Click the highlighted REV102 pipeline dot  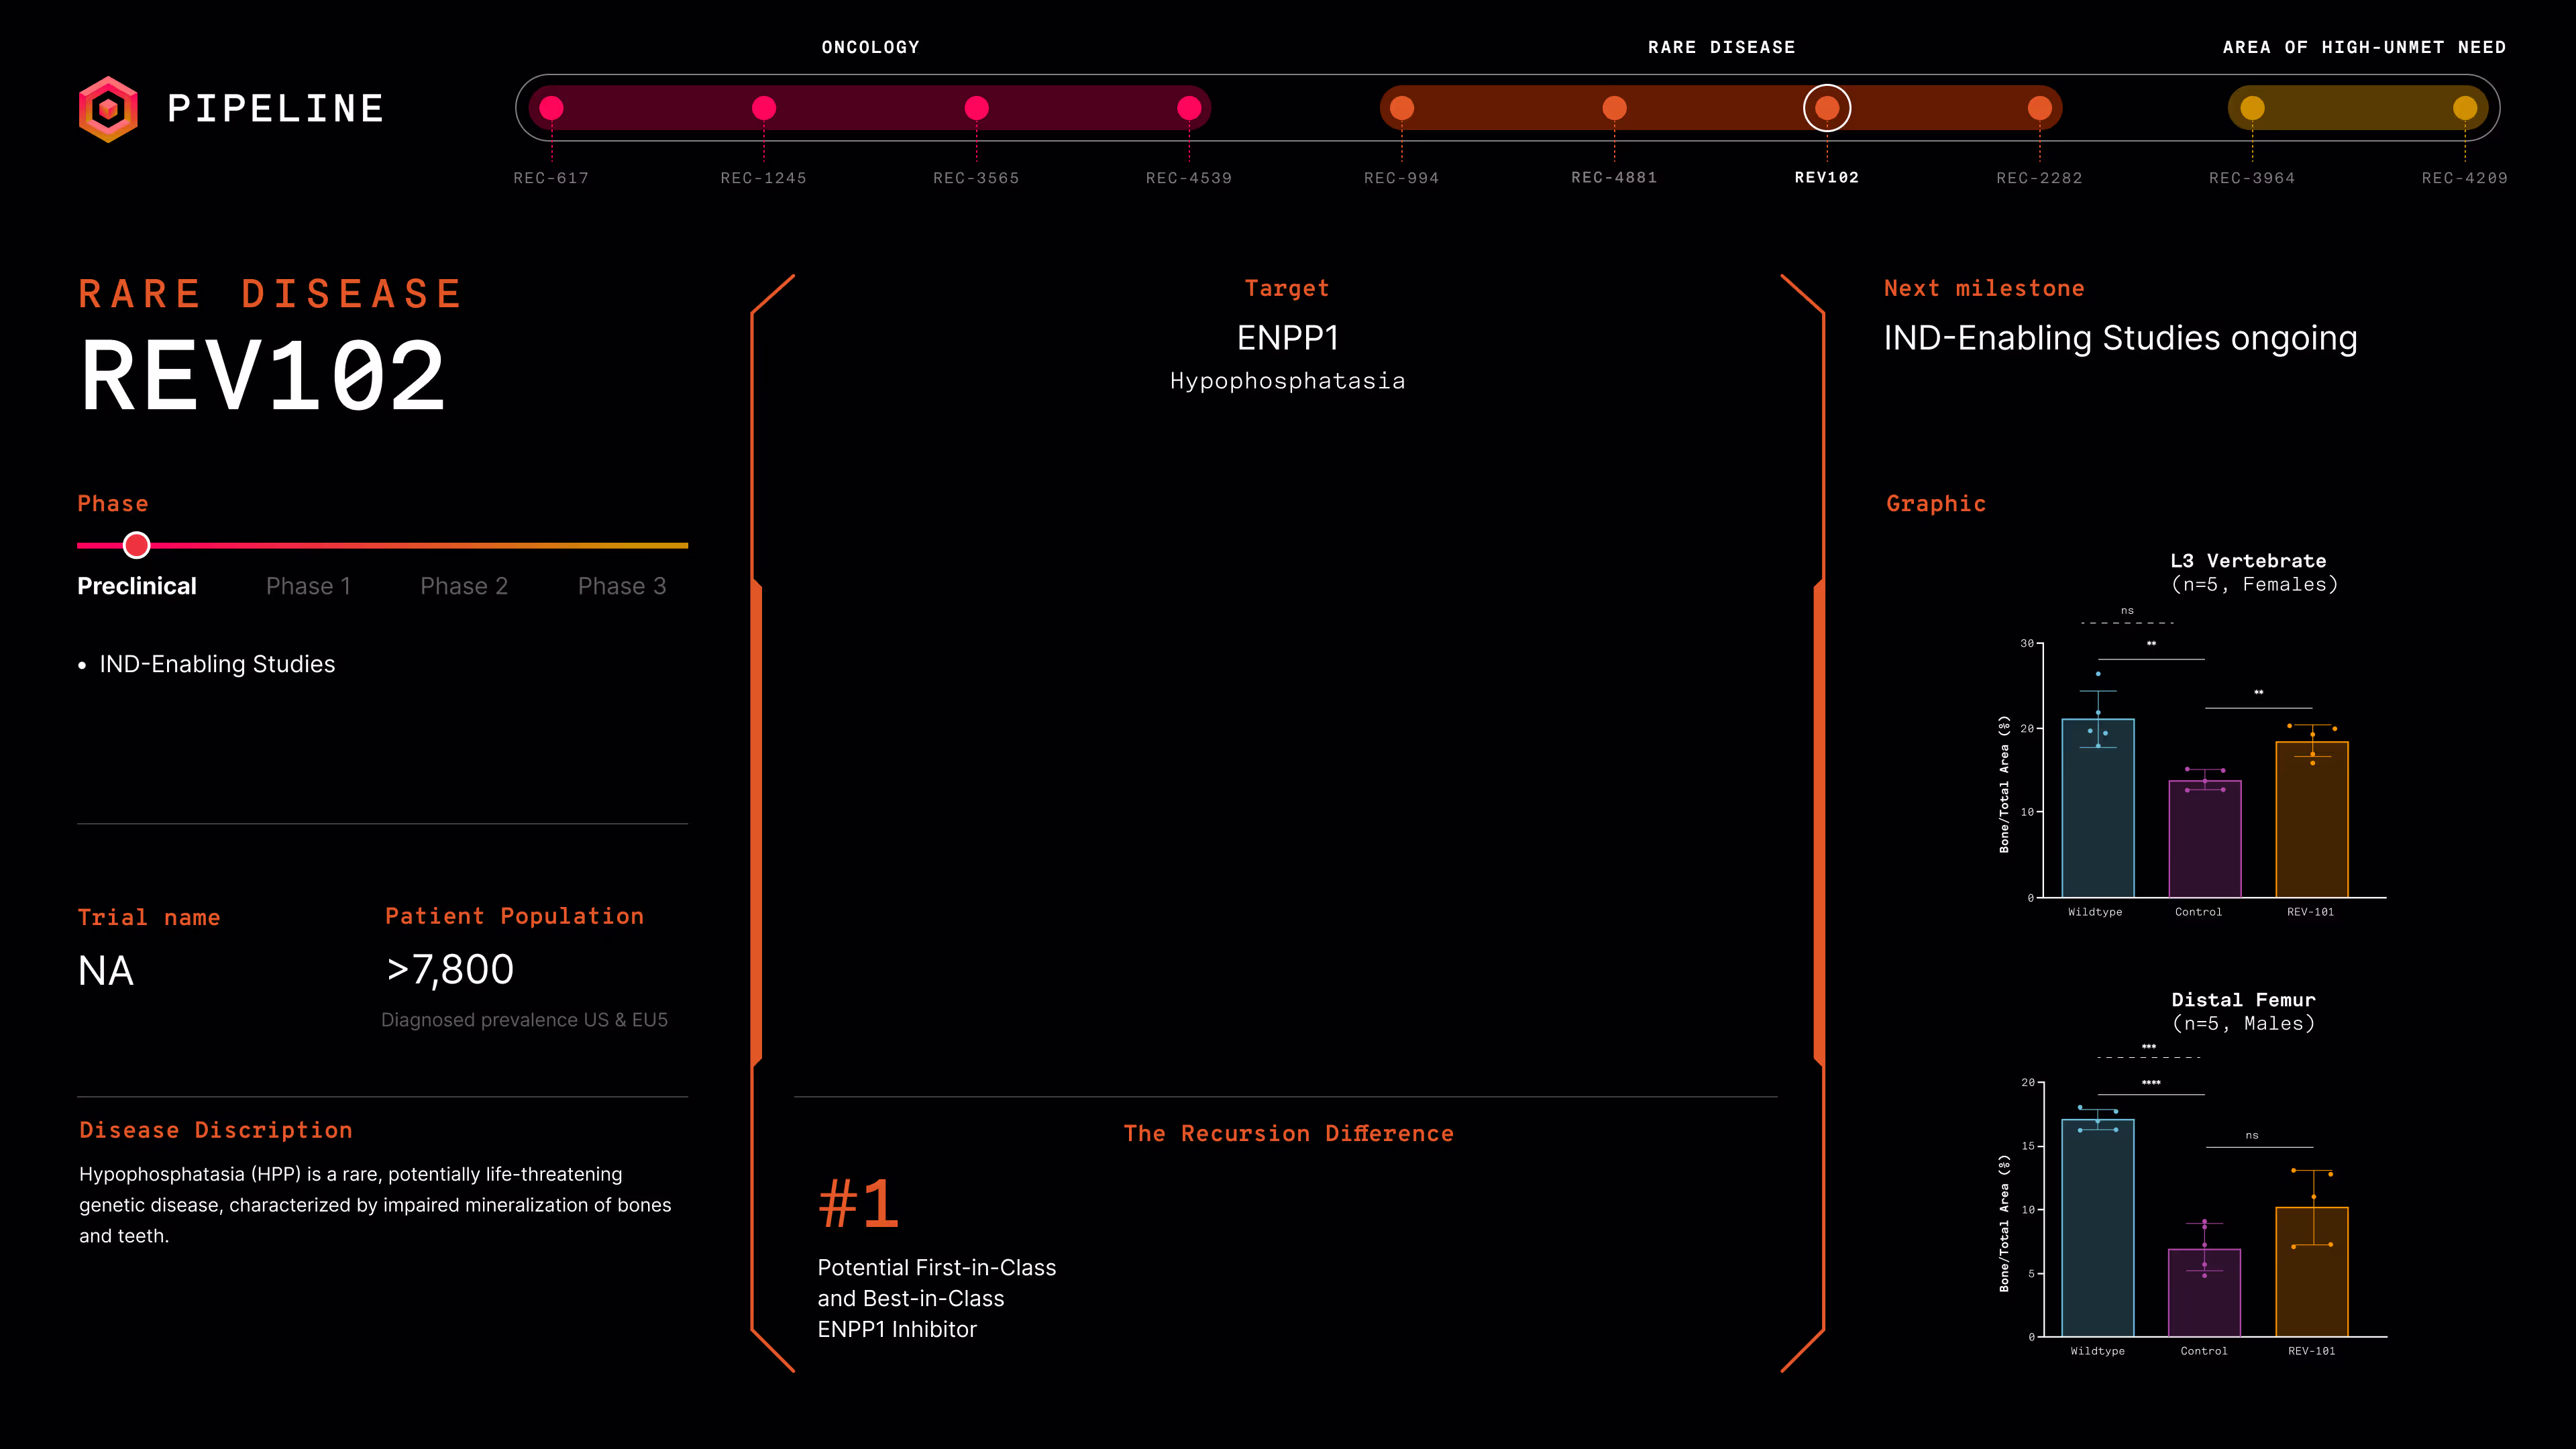tap(1827, 108)
